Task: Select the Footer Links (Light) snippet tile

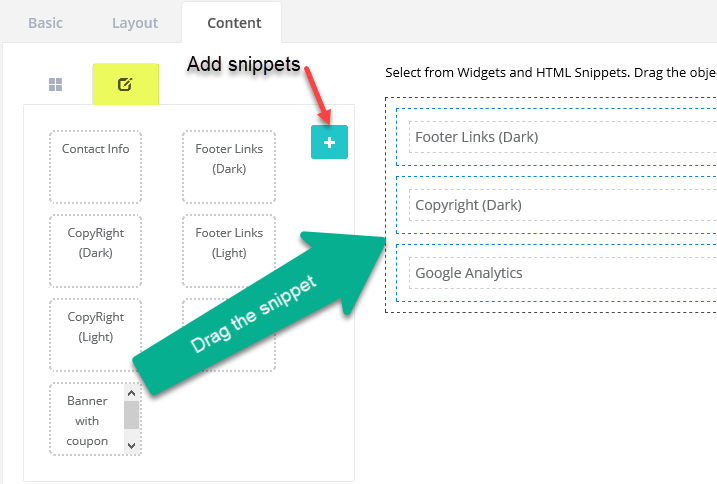Action: pos(229,251)
